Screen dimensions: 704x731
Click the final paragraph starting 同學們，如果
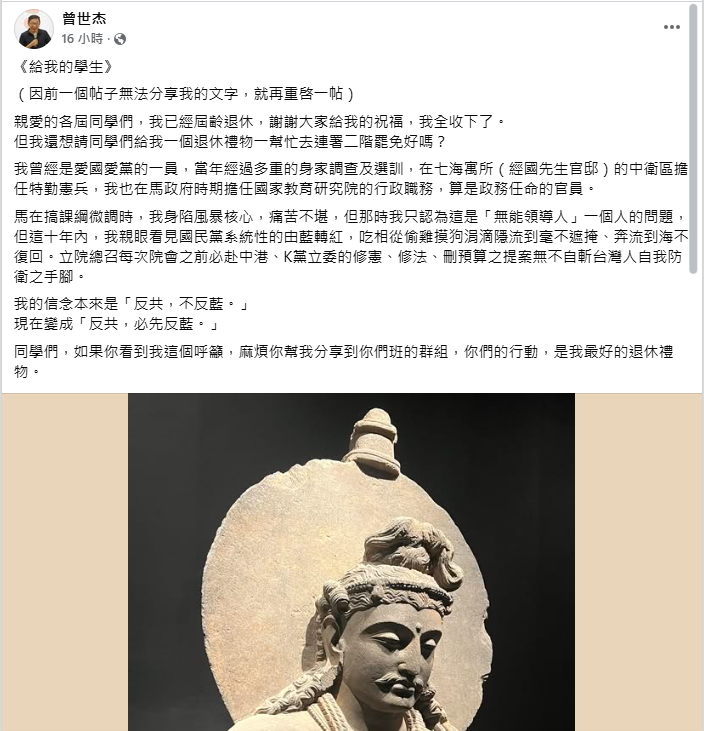point(344,361)
